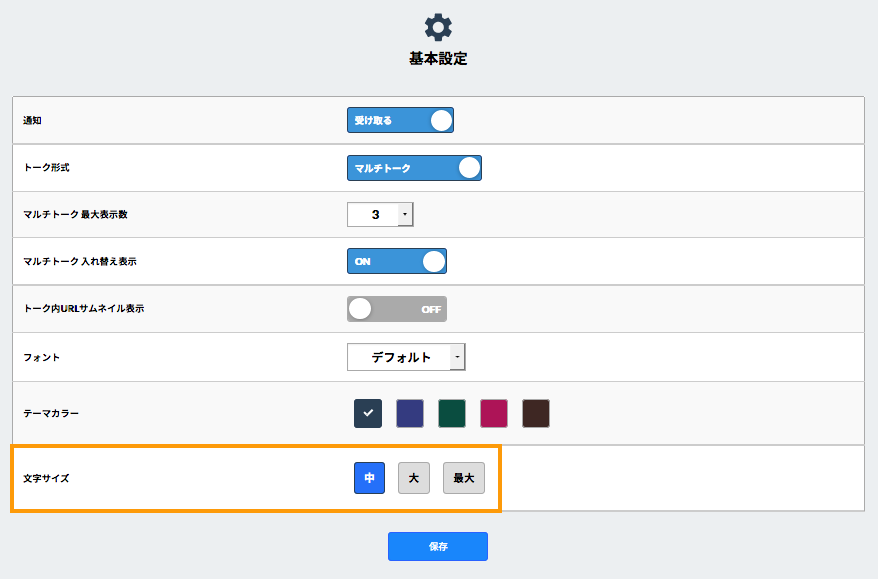Image resolution: width=878 pixels, height=579 pixels.
Task: Click the トーク形式 row label
Action: coord(46,168)
